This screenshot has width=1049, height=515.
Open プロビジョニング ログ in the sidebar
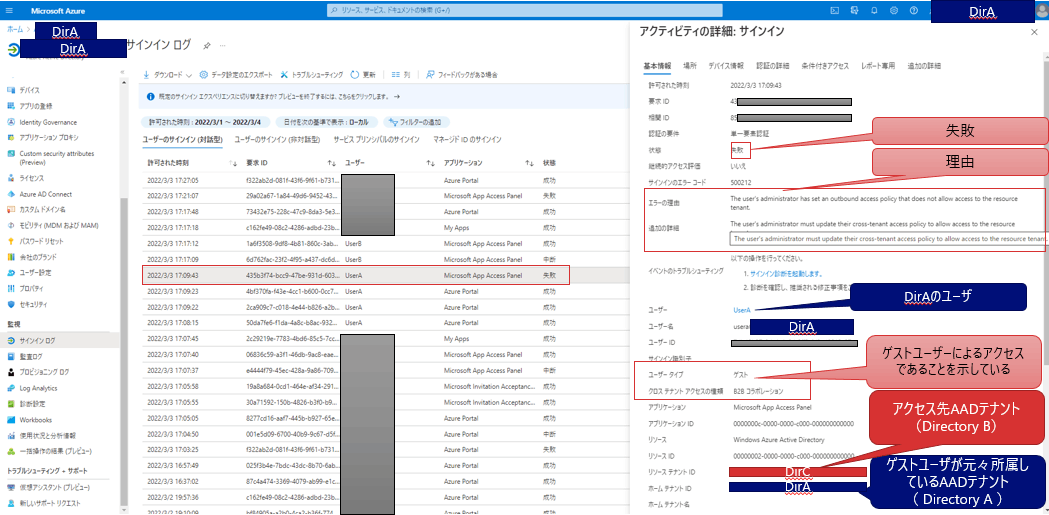click(44, 372)
